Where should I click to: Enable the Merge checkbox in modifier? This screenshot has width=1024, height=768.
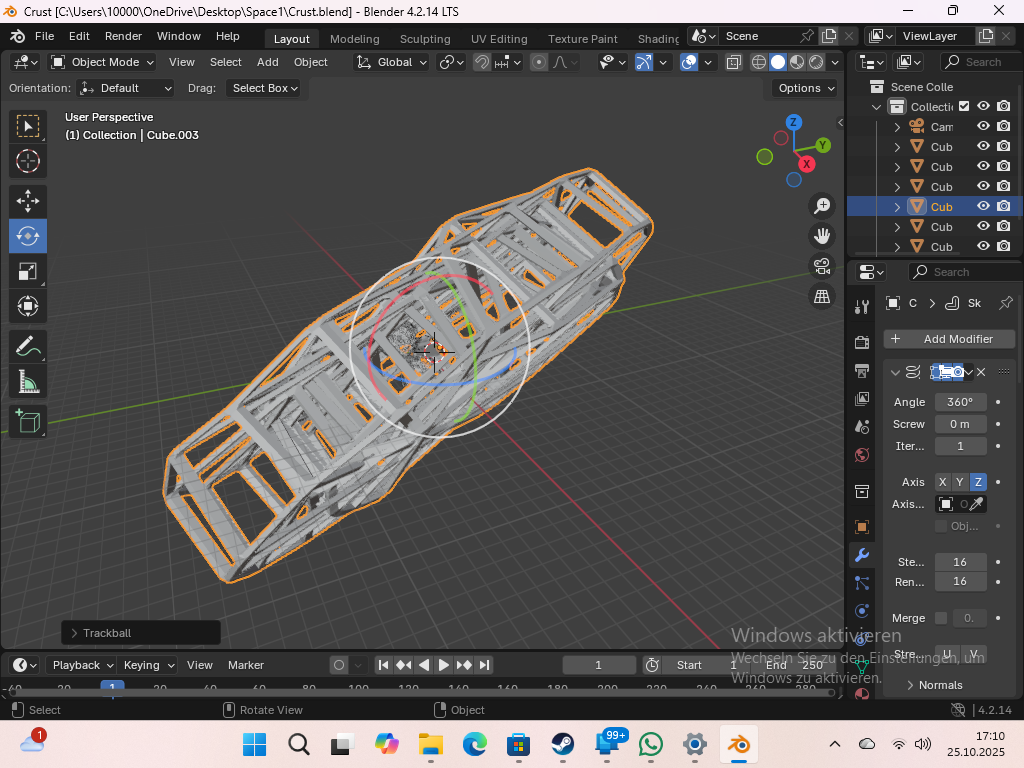(x=941, y=618)
